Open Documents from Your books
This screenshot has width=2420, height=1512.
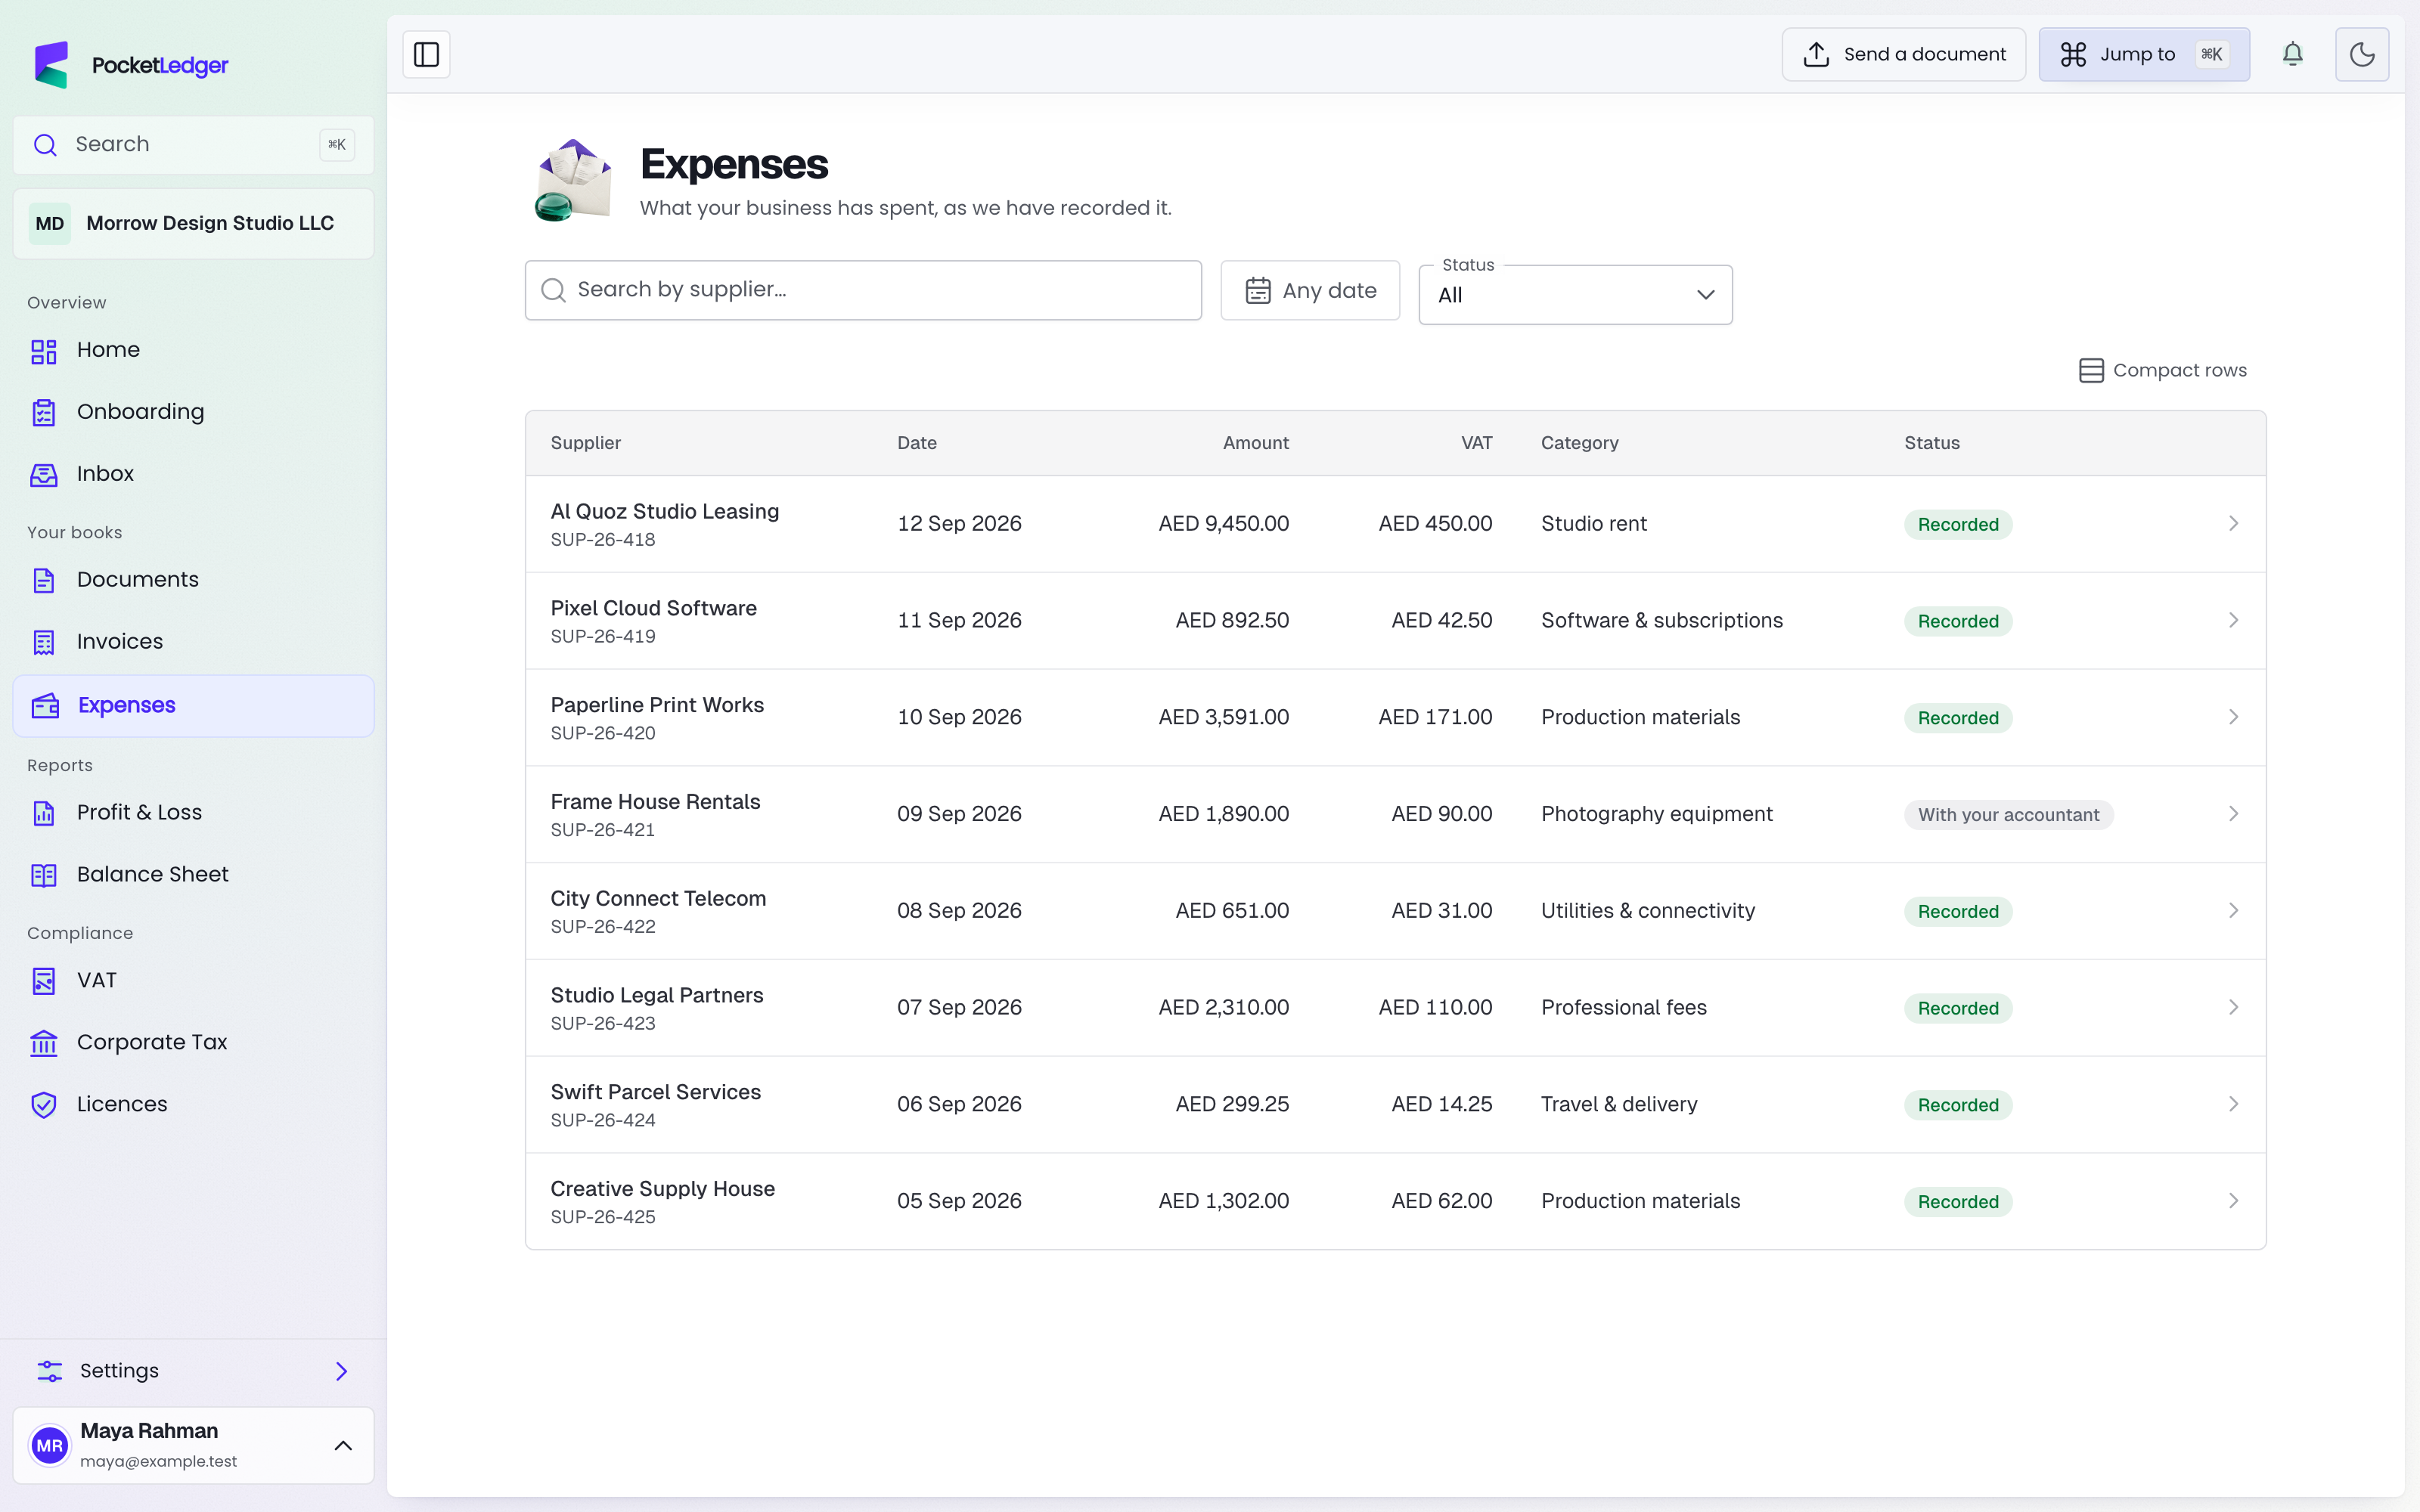coord(193,580)
